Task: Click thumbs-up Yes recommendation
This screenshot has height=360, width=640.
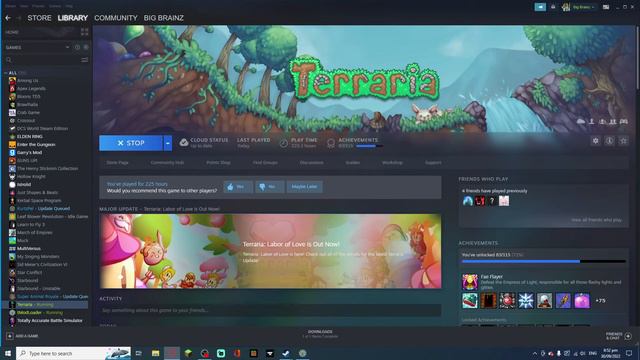Action: [x=238, y=187]
